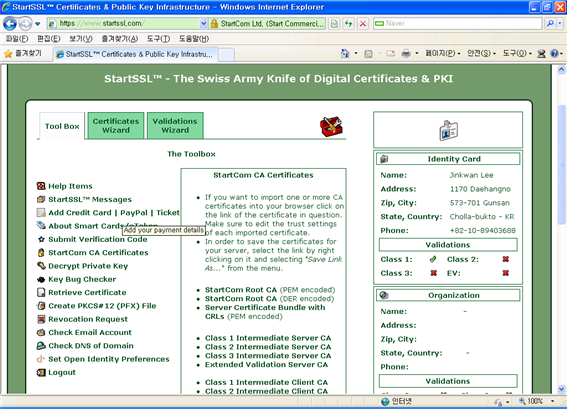Switch to the Validations Wizard tab
The image size is (567, 409).
click(175, 125)
